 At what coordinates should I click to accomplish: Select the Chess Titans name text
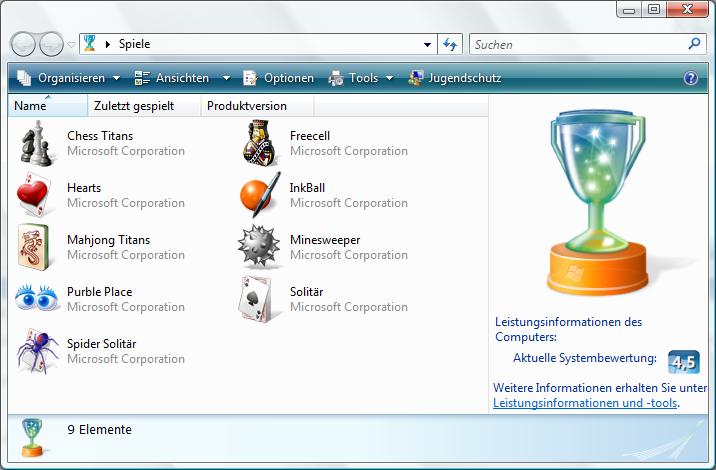[100, 136]
